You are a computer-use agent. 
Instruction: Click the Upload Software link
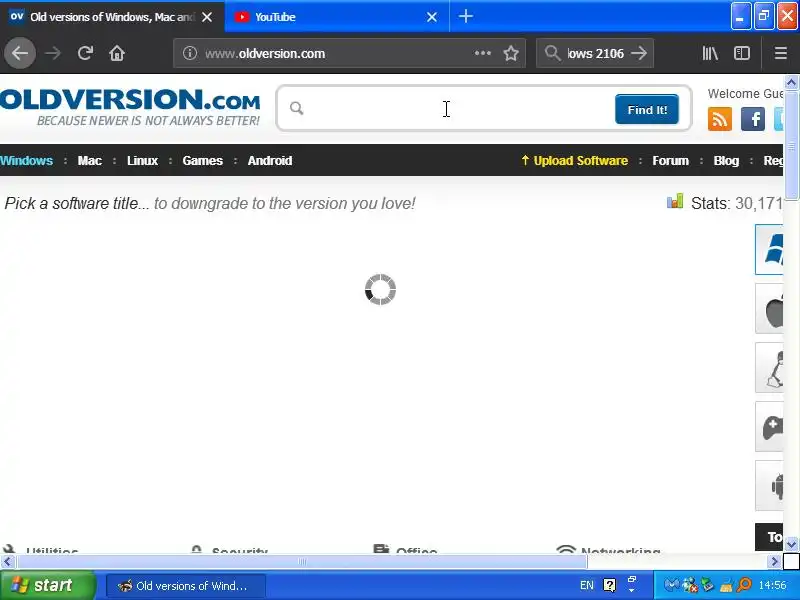pyautogui.click(x=574, y=161)
